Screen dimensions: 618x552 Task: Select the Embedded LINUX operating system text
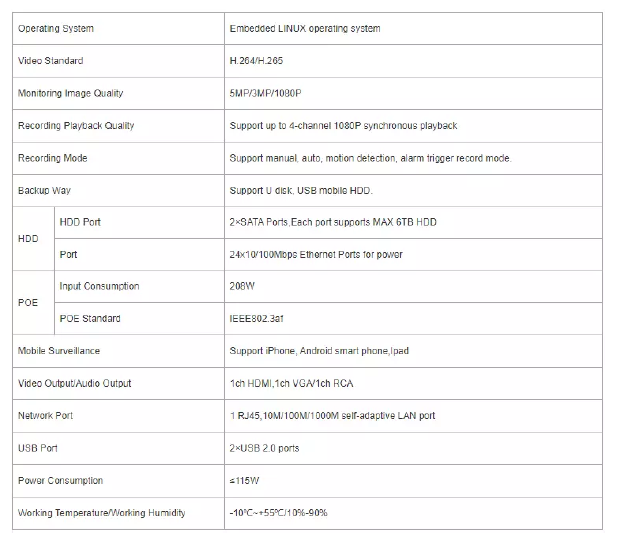(x=304, y=29)
